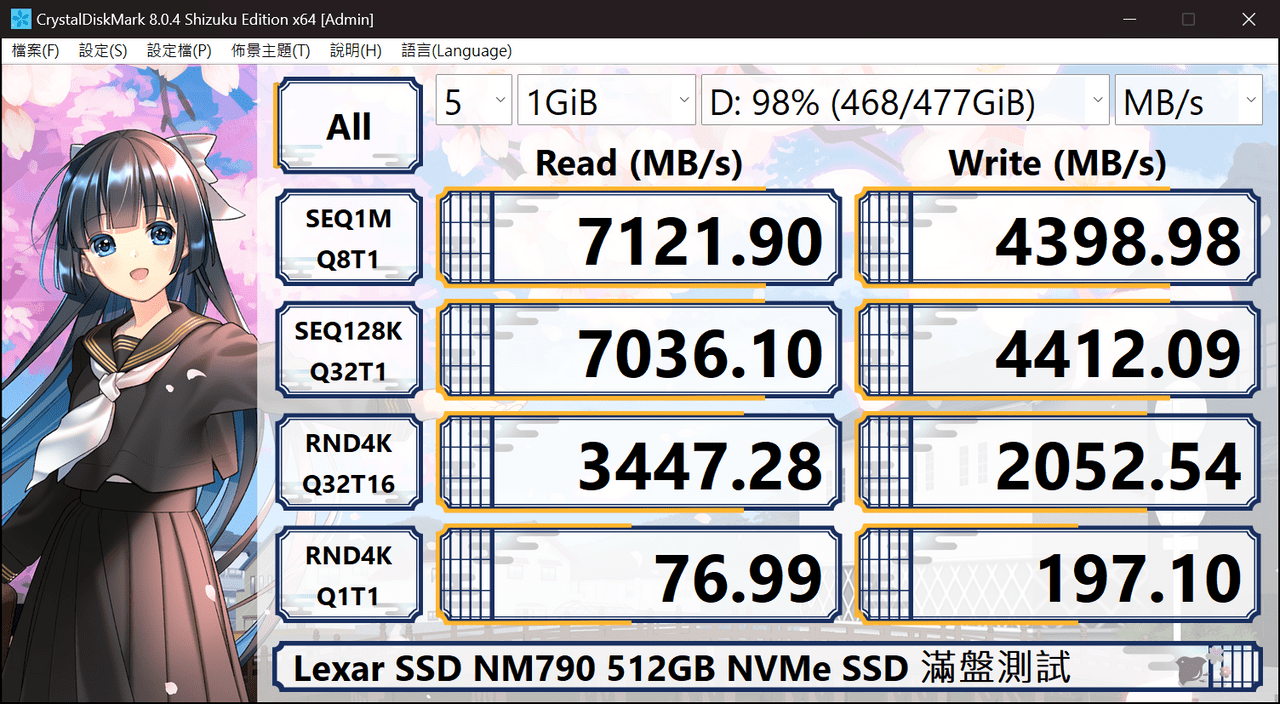Open the 設定(S) menu

[103, 51]
